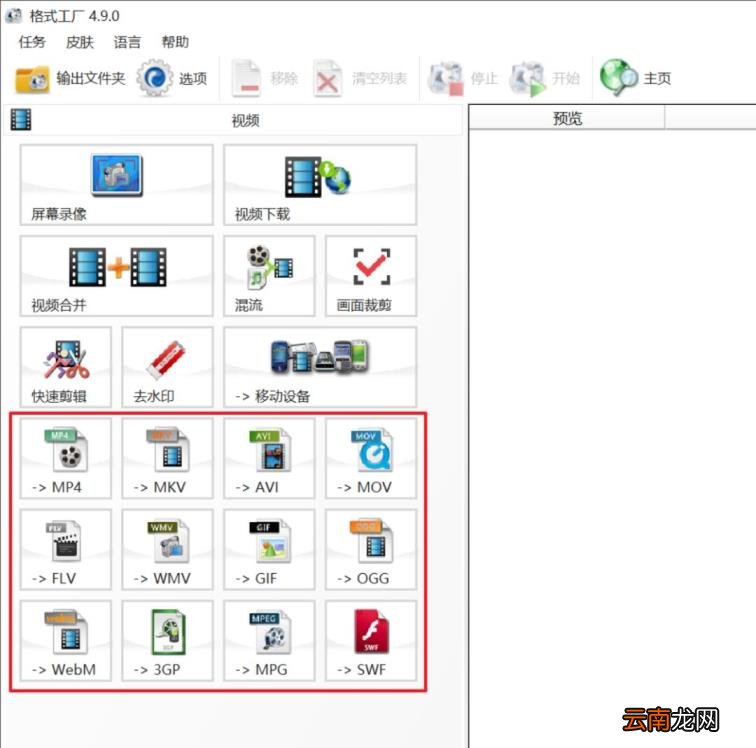
Task: Click the 预览 column header
Action: pos(567,118)
